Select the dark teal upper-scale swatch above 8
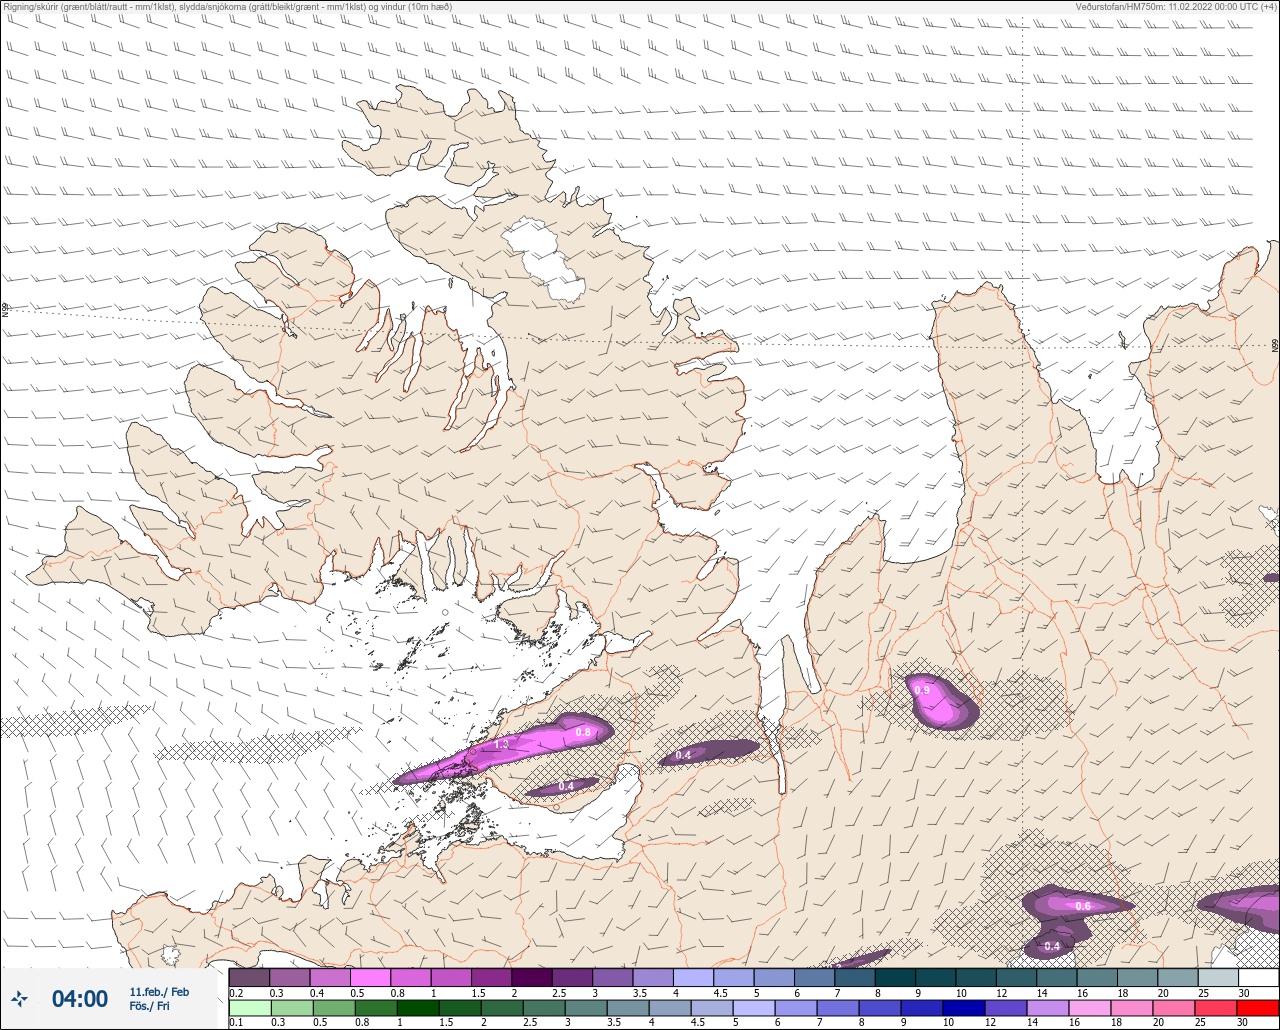 [x=895, y=977]
